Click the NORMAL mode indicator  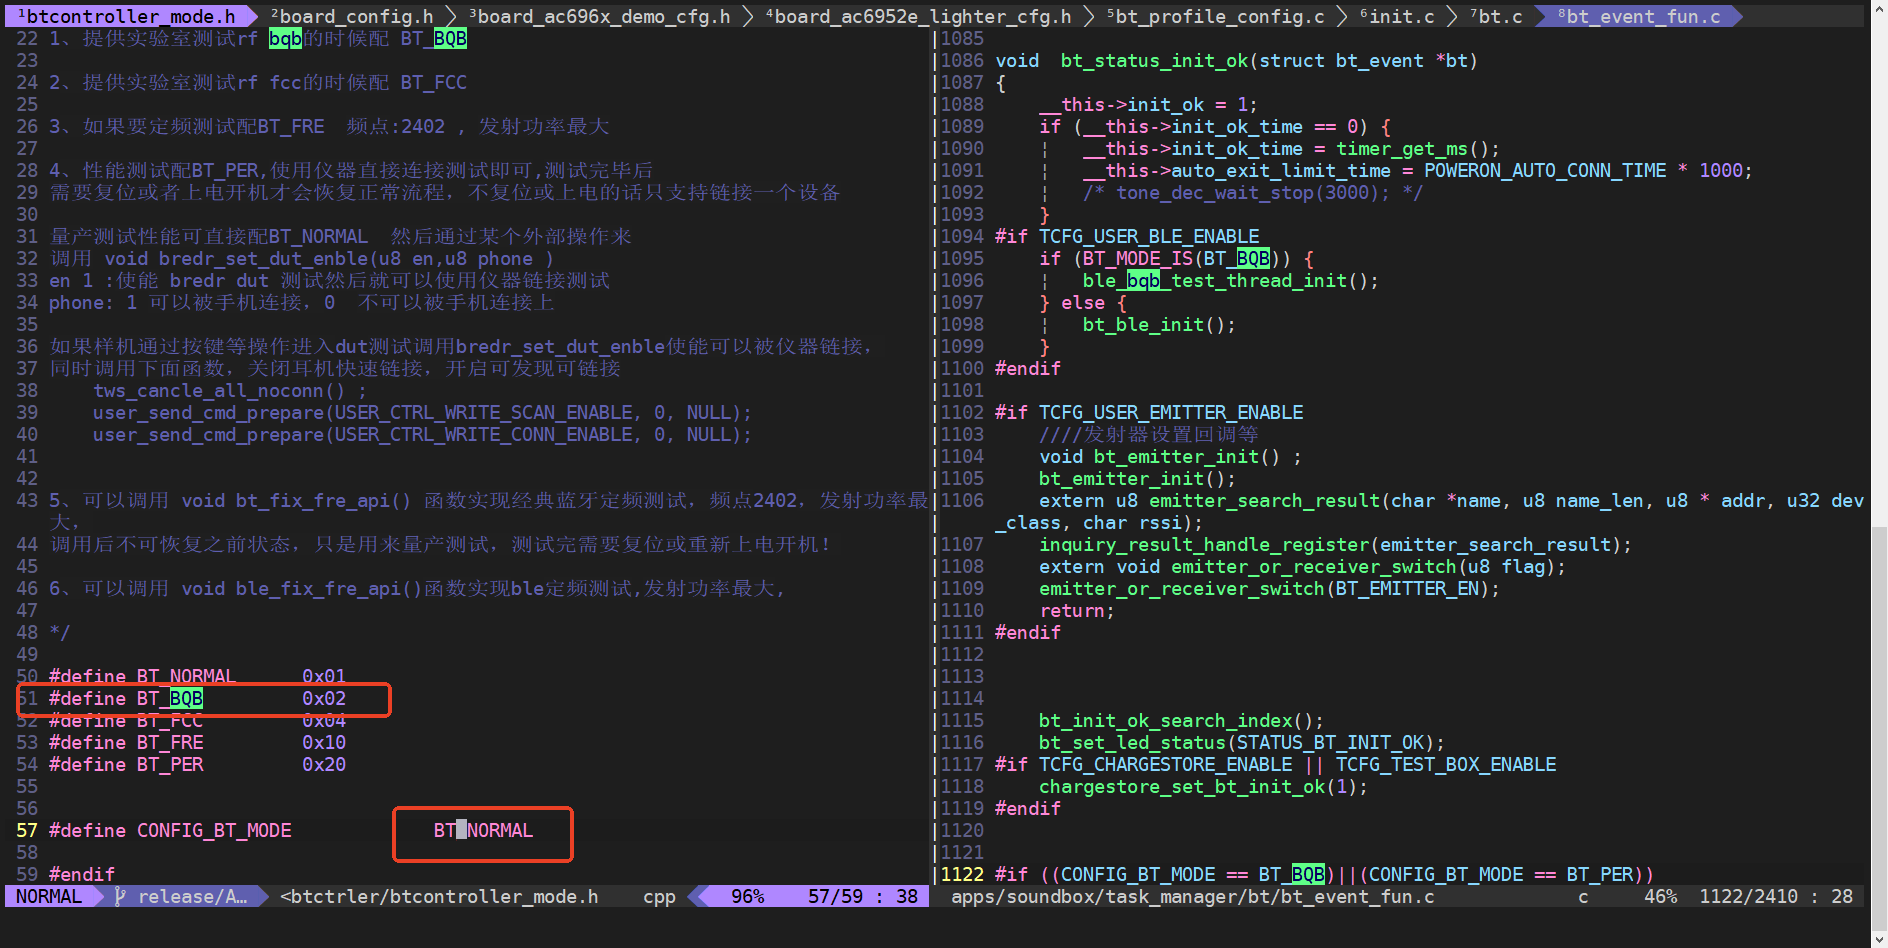[49, 897]
